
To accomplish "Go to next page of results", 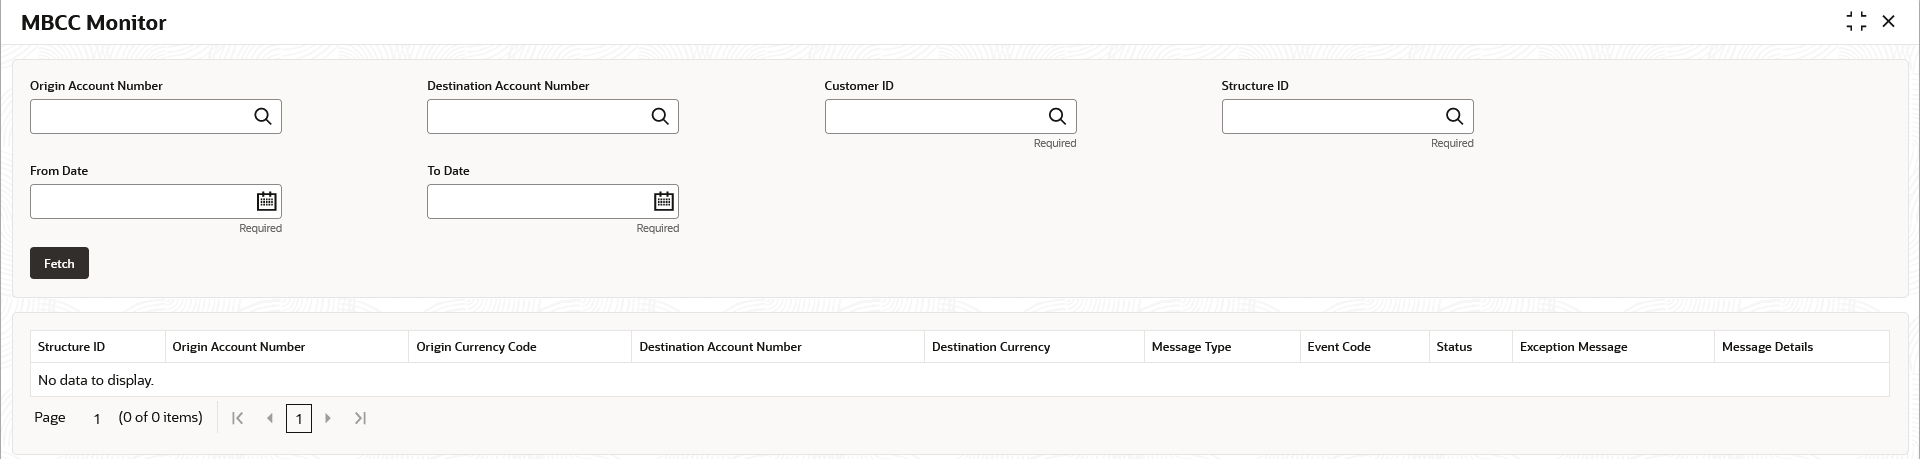I will tap(328, 418).
